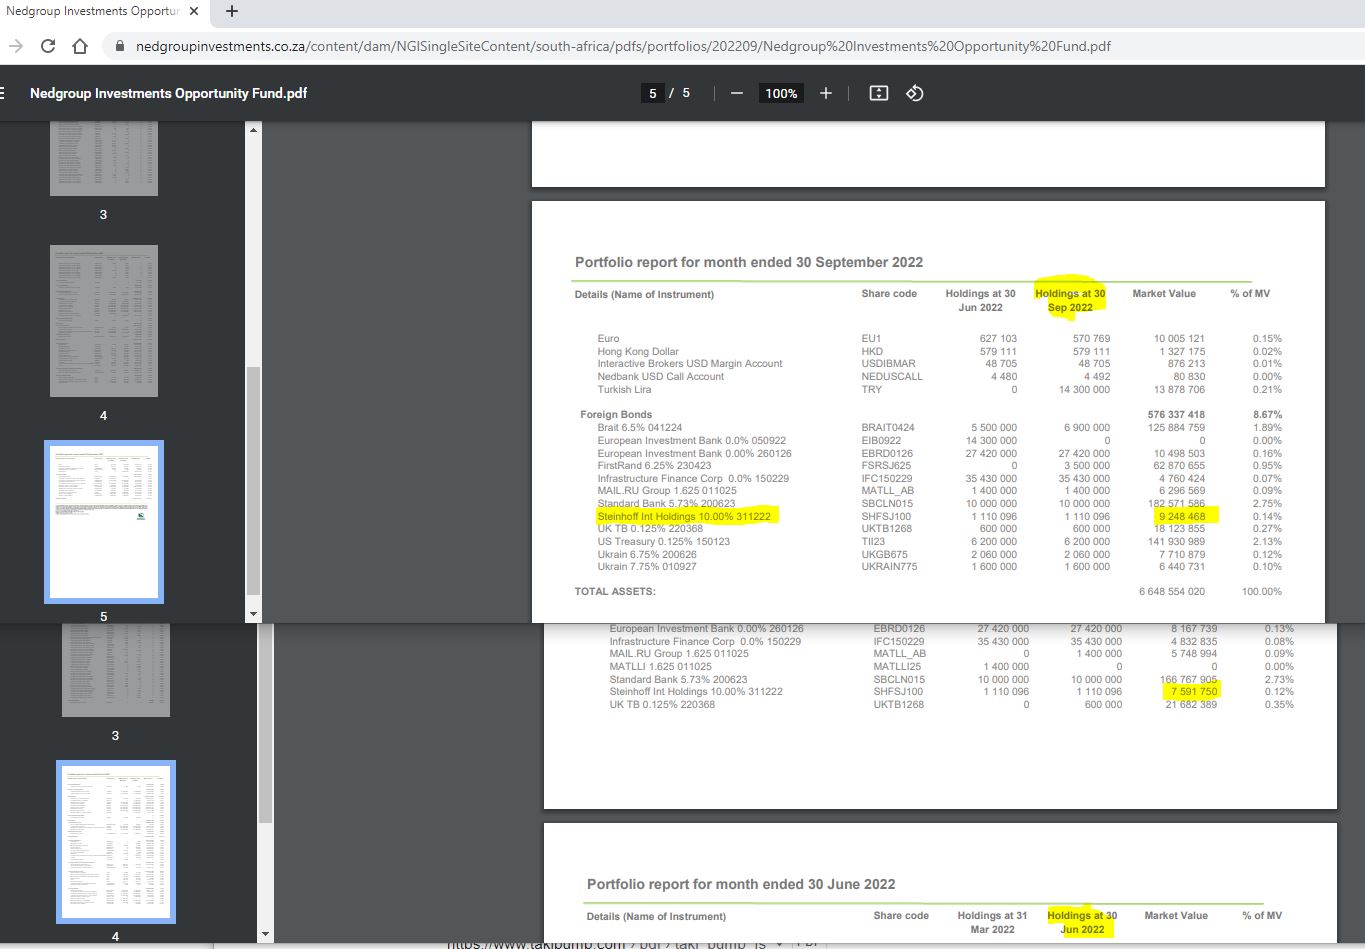Click the 'Details (Name of Instrument)' header under the September heading
The image size is (1365, 949).
[644, 294]
